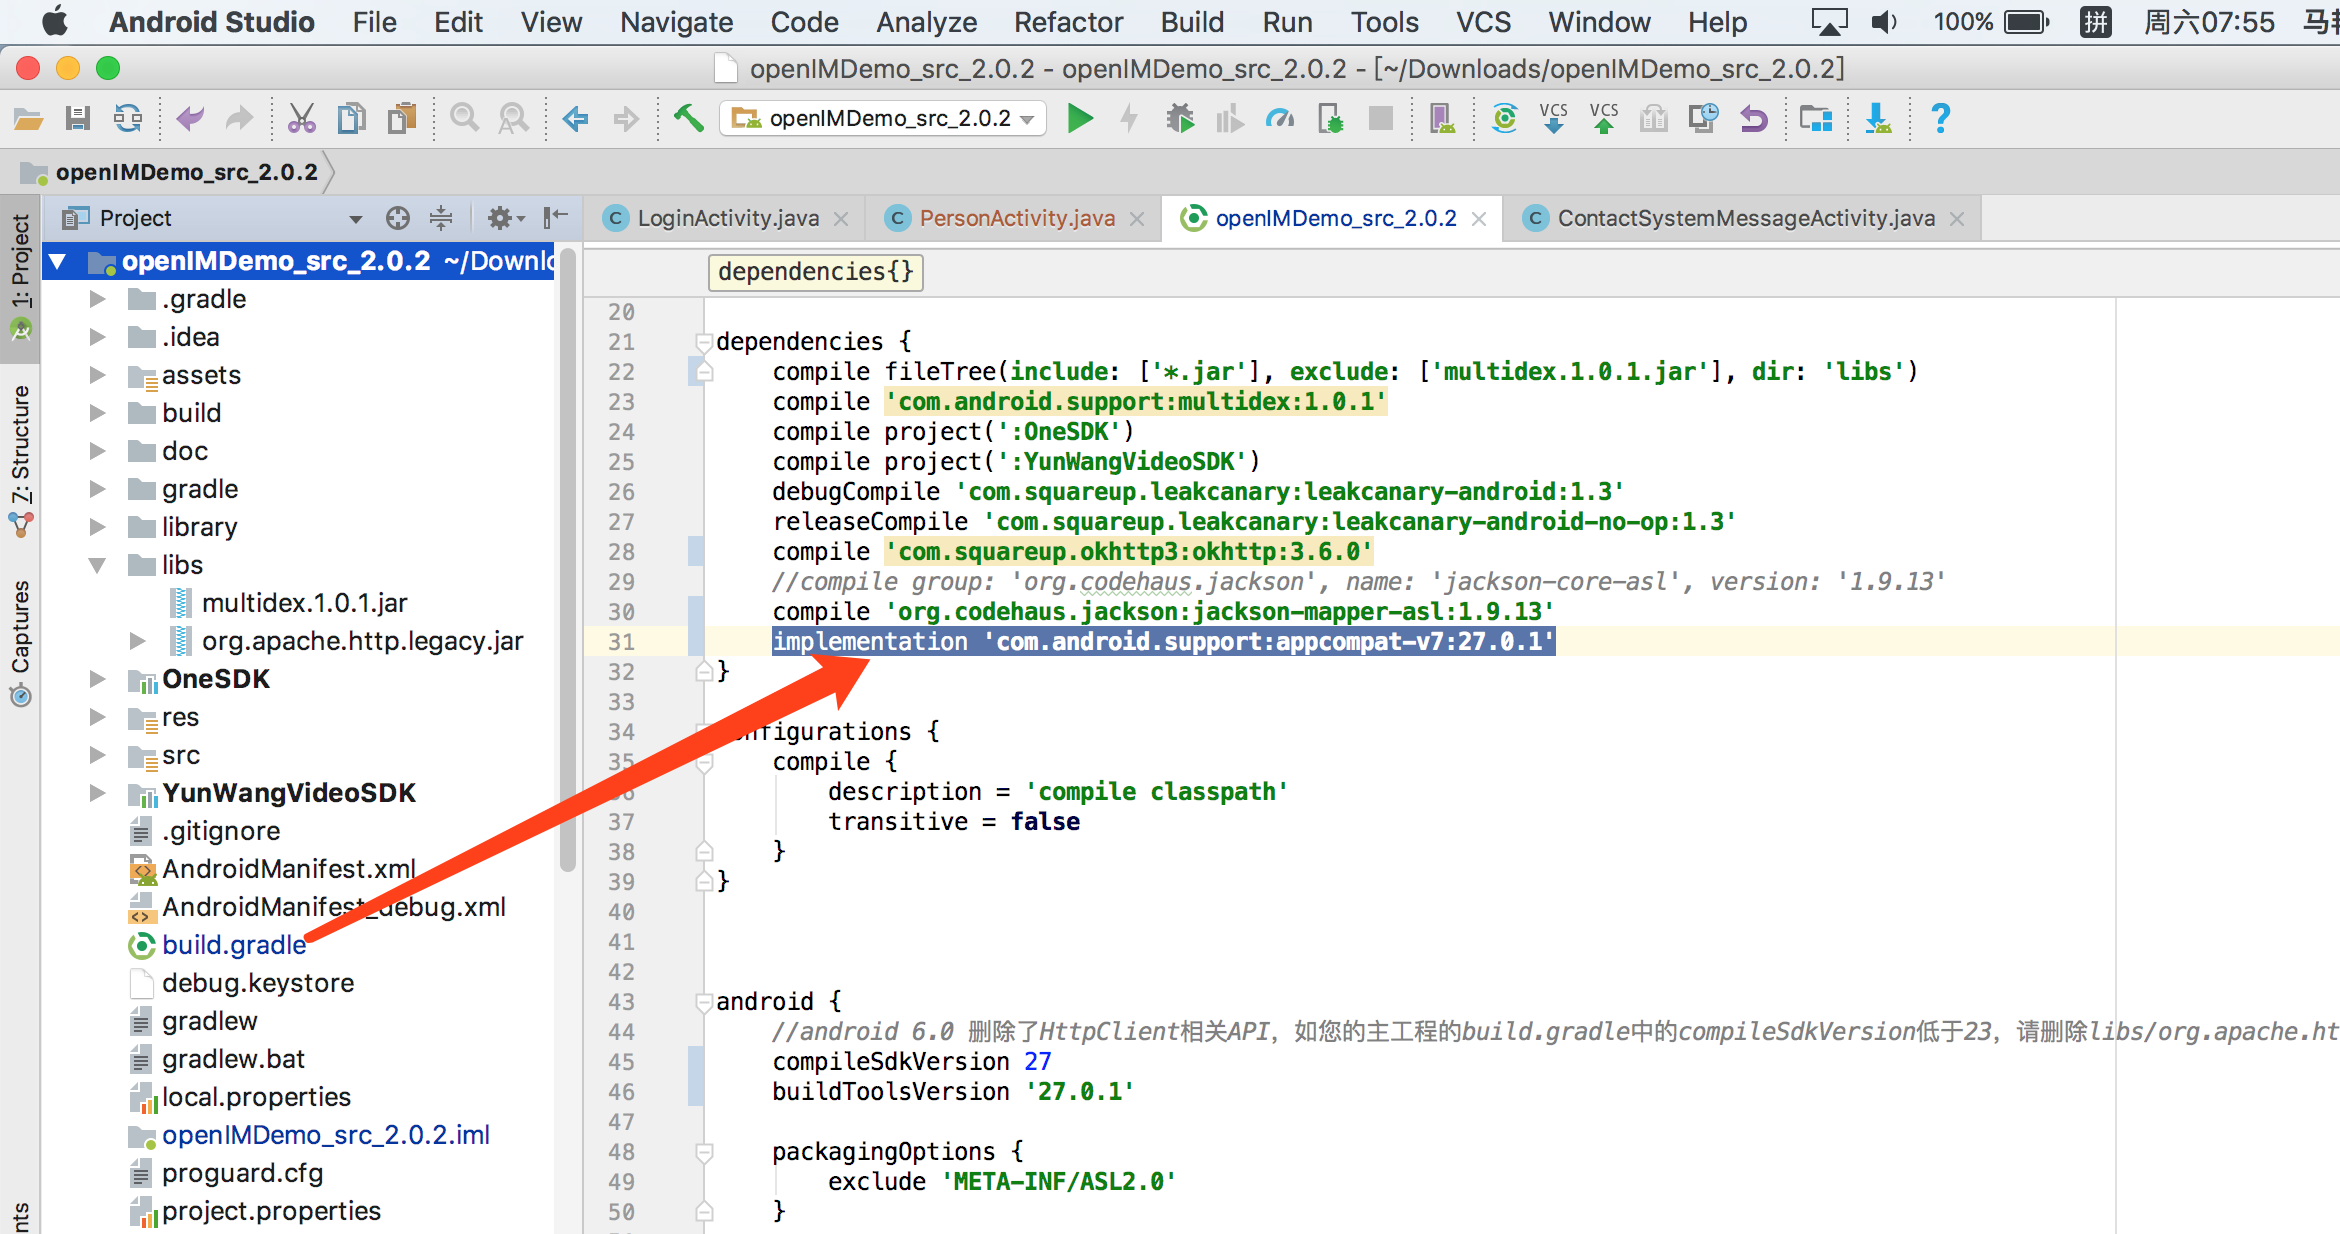This screenshot has height=1234, width=2340.
Task: Click the Find magnifier icon
Action: 464,119
